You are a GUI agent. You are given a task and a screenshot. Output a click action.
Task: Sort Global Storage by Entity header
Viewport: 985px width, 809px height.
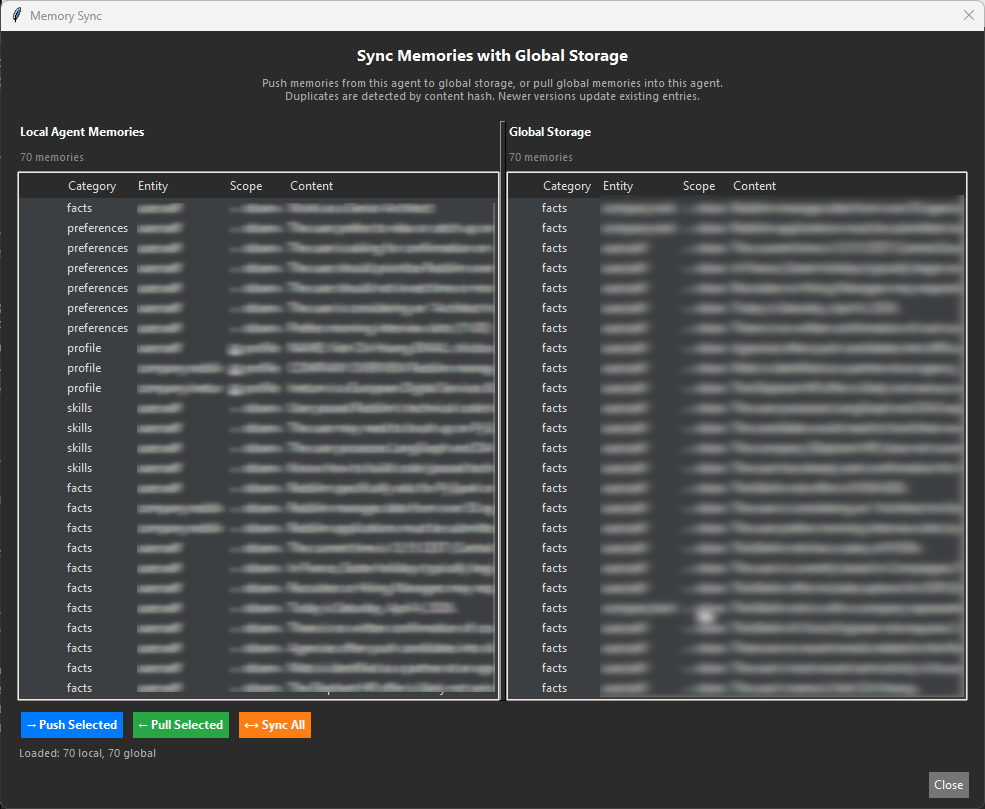coord(617,185)
